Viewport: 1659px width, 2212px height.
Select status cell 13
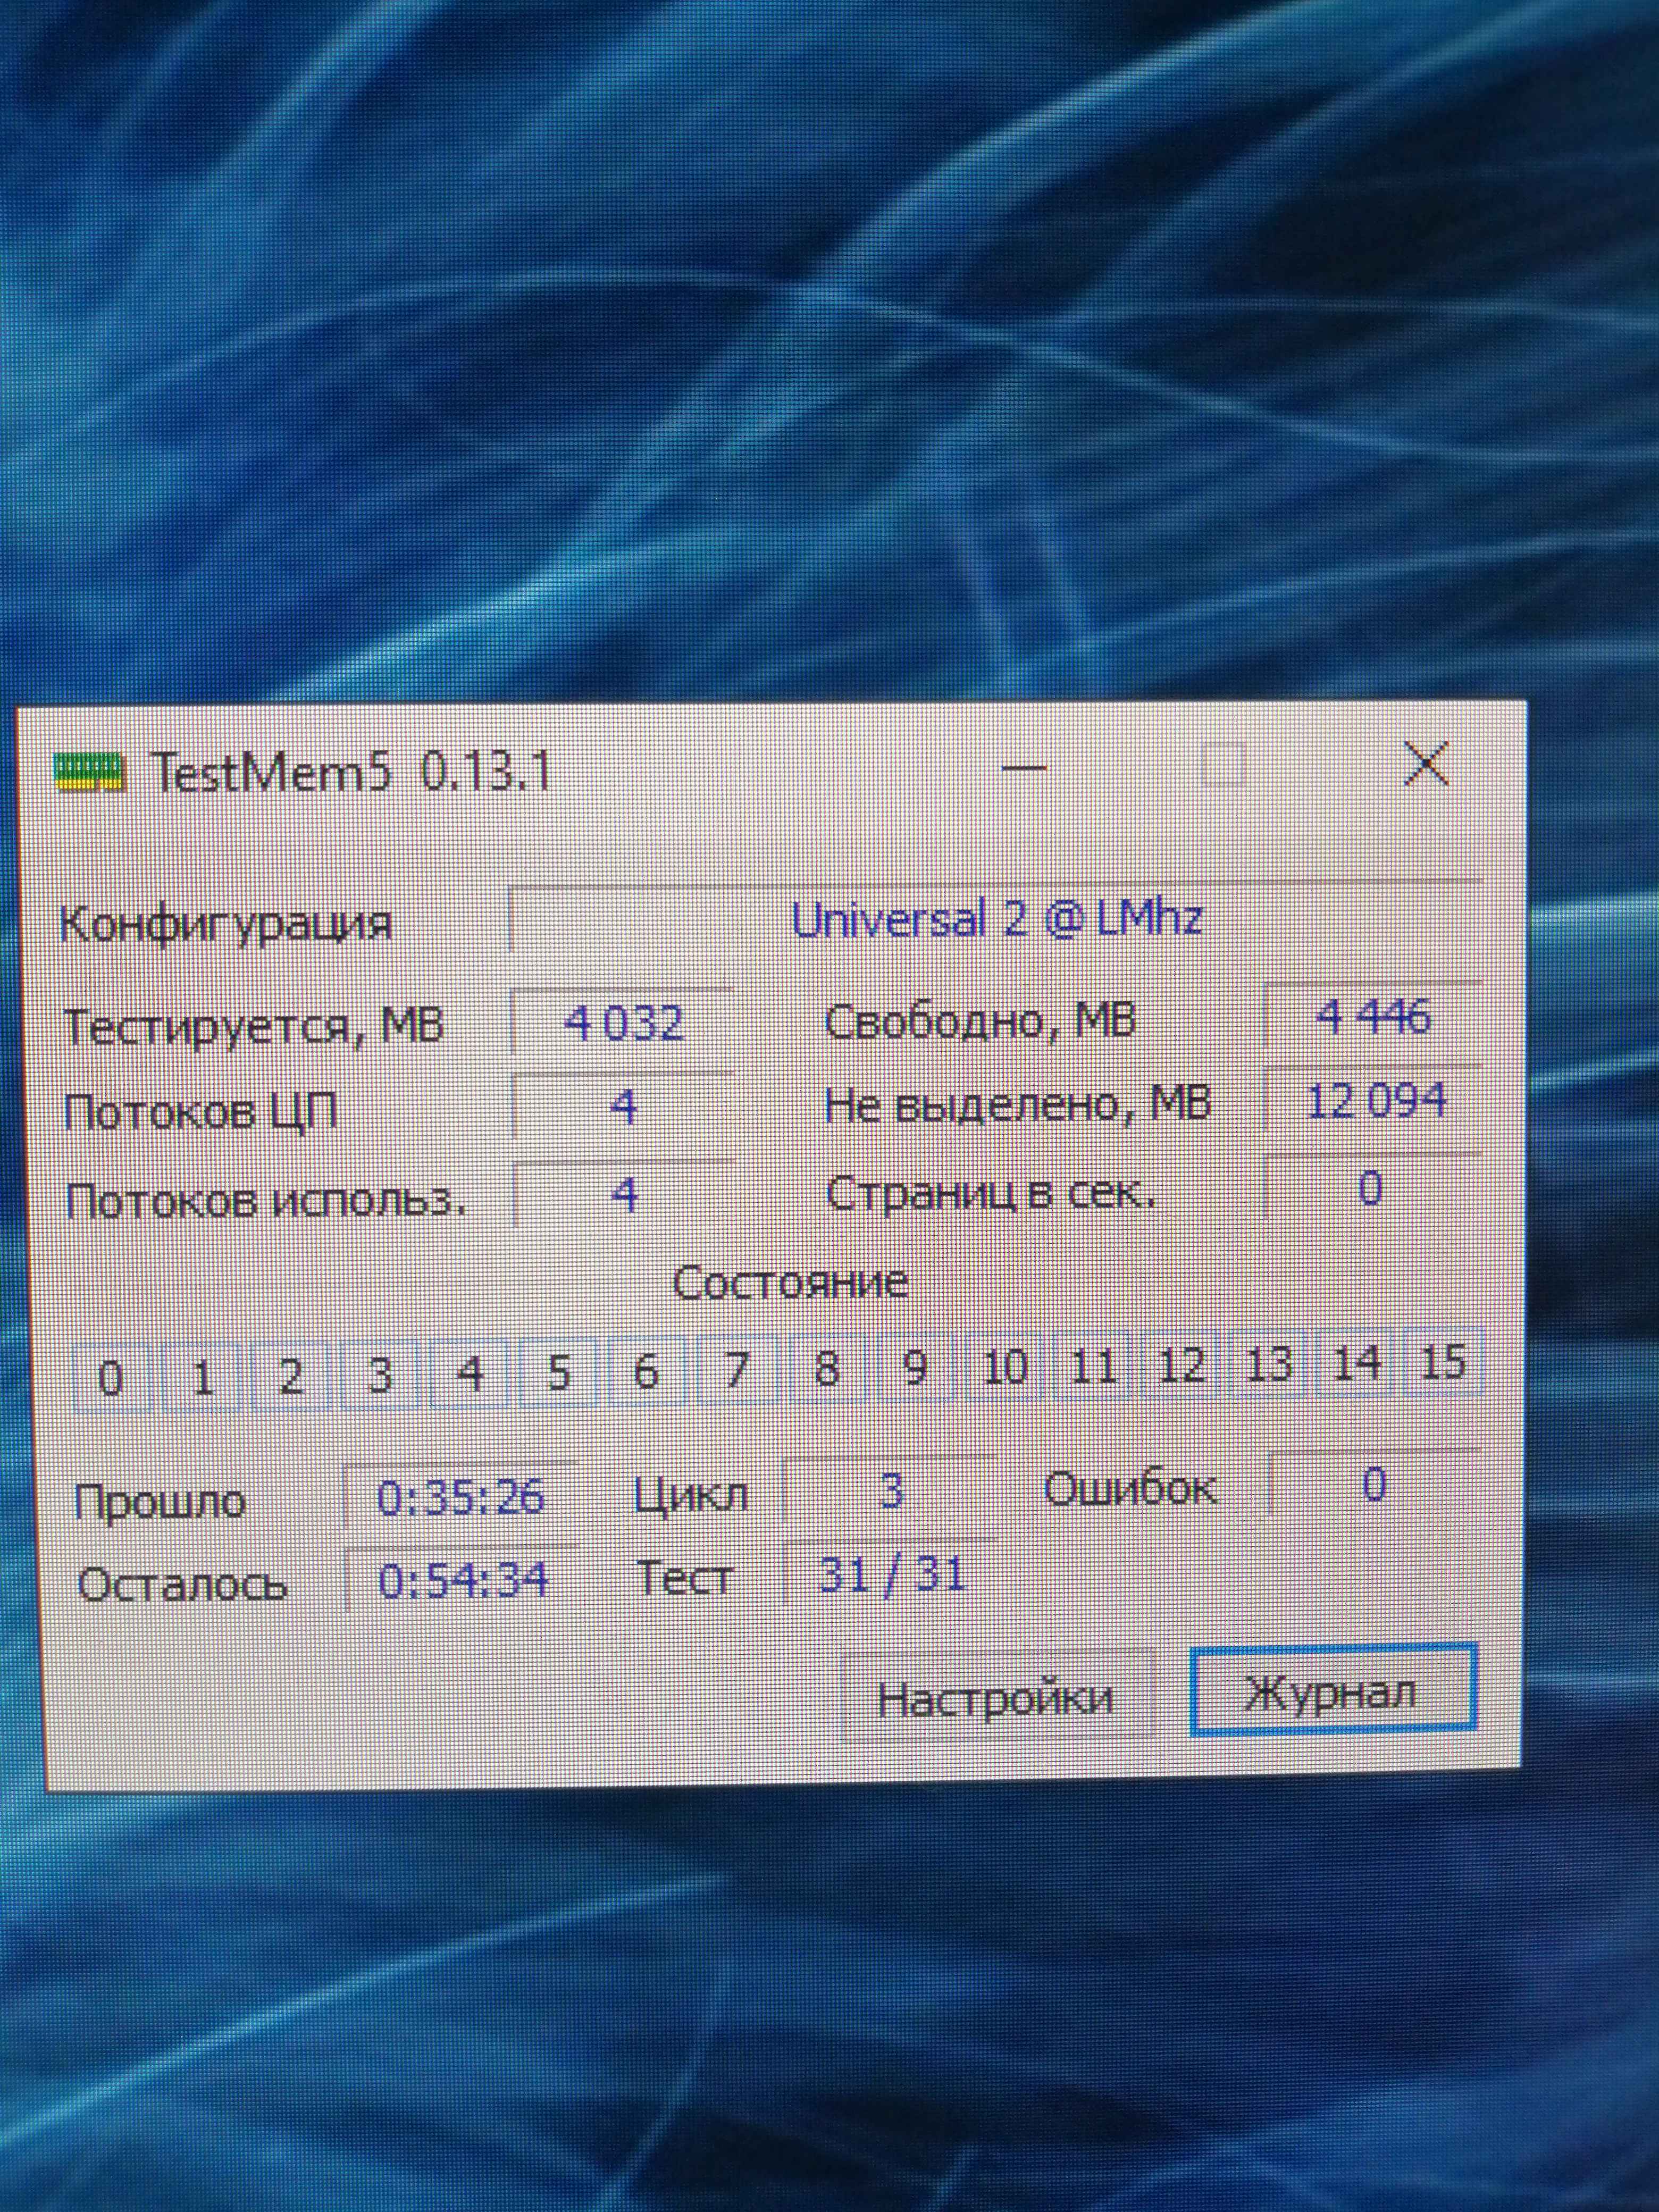click(1268, 1362)
